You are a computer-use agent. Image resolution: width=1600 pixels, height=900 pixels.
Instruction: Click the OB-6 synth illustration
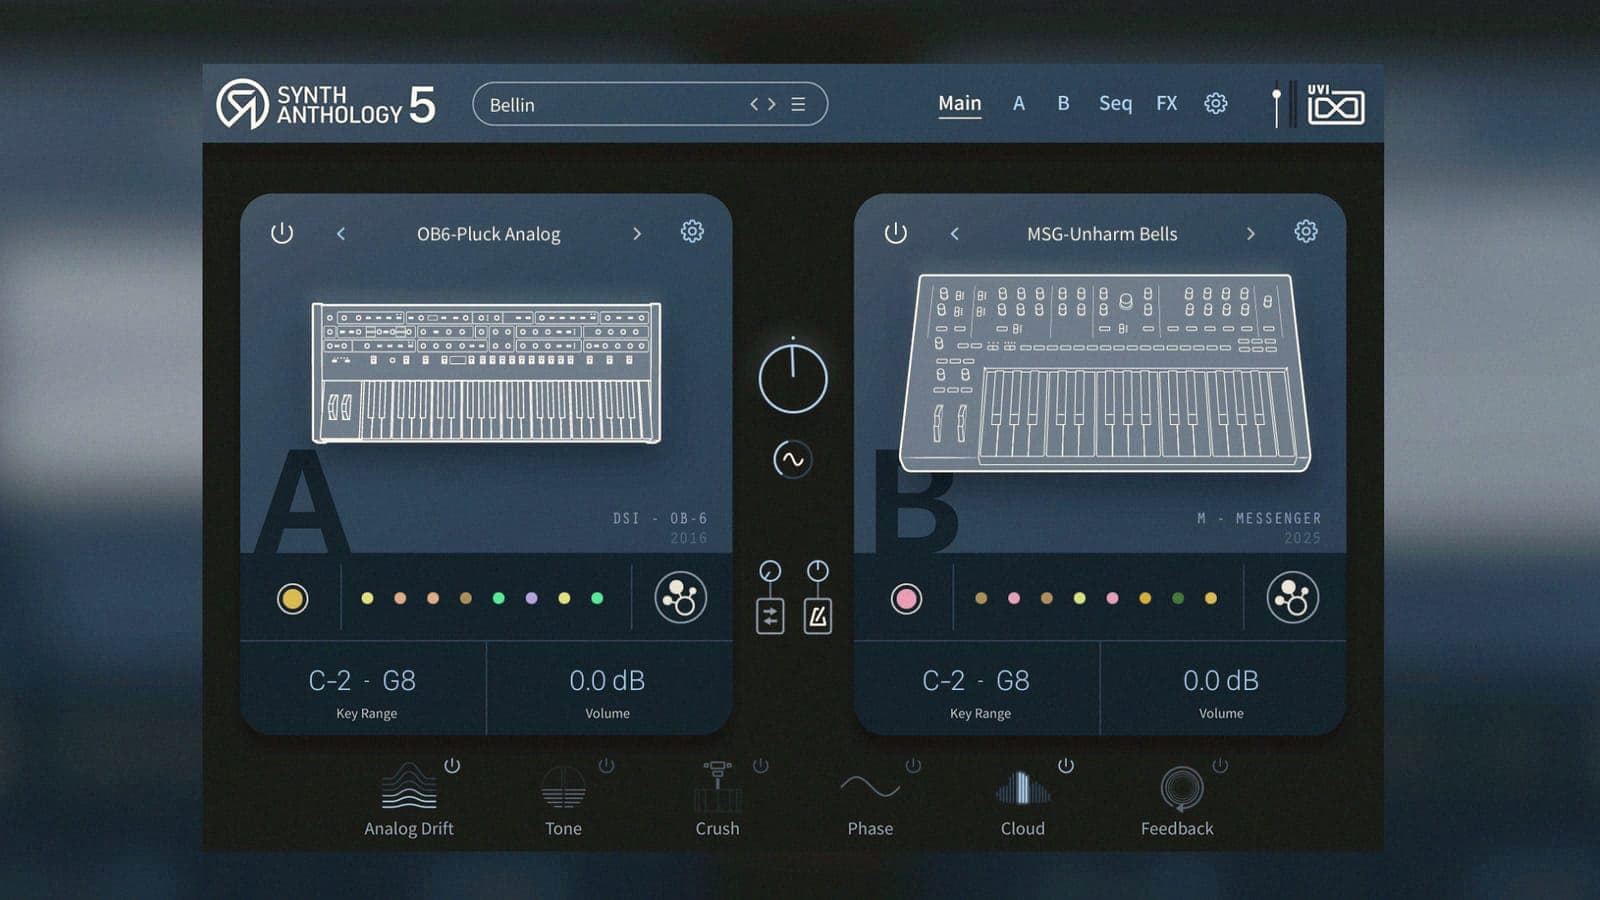coord(486,372)
